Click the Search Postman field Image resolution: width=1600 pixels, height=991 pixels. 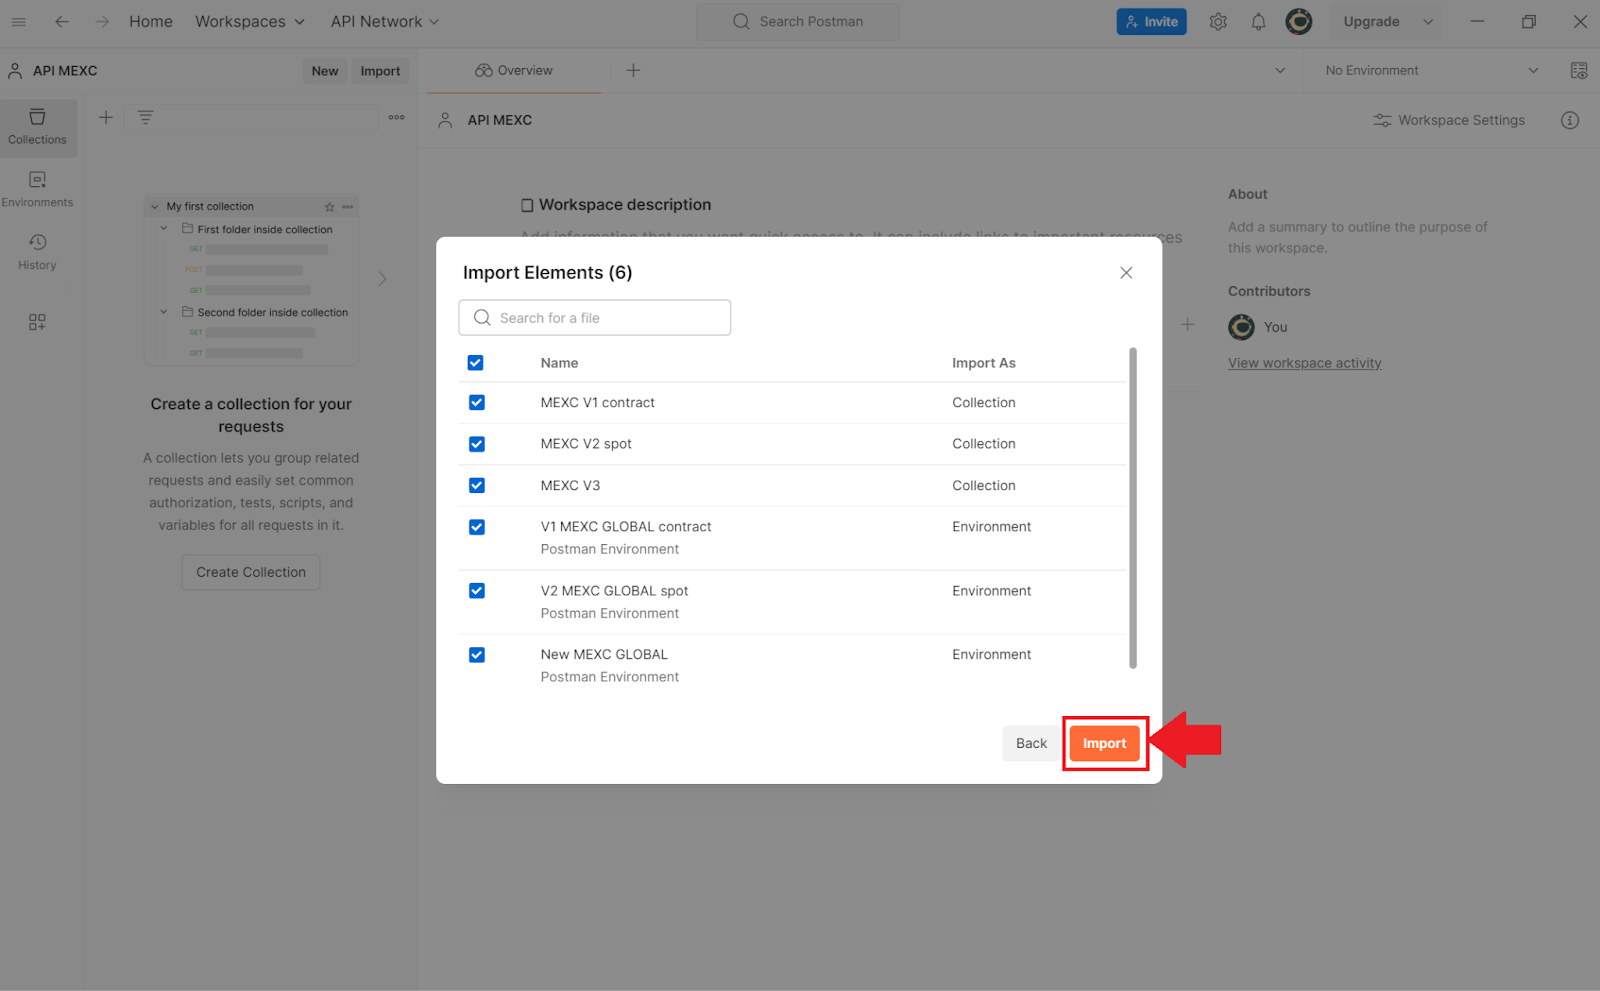click(798, 21)
